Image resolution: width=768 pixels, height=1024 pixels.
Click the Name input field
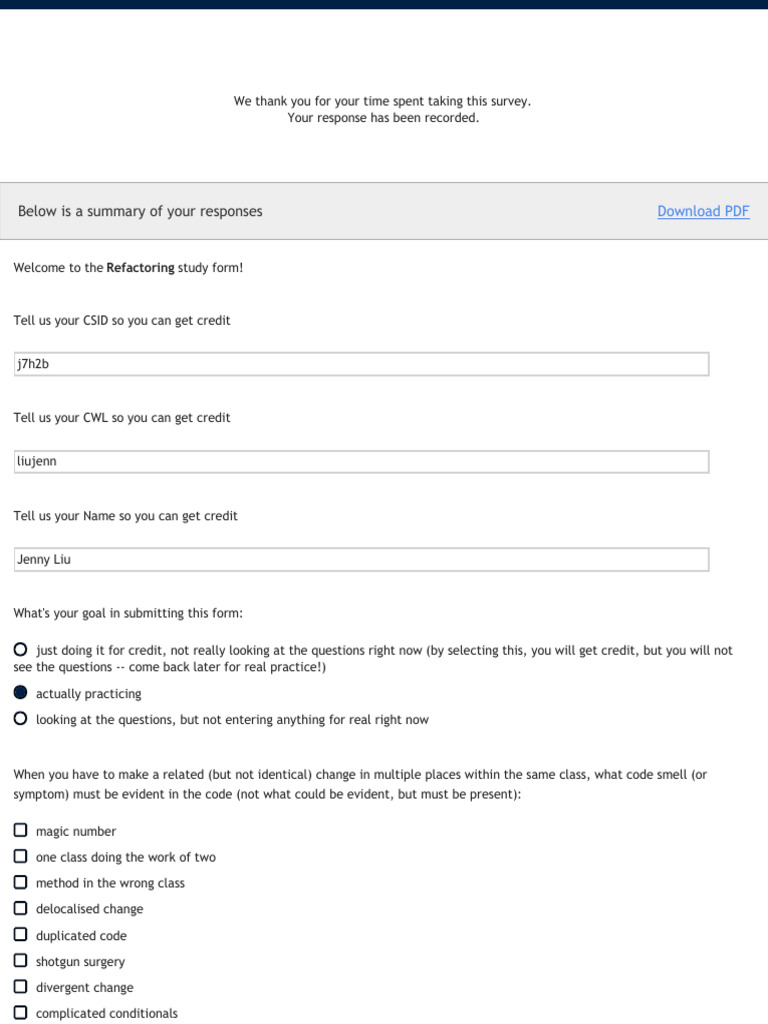click(361, 560)
